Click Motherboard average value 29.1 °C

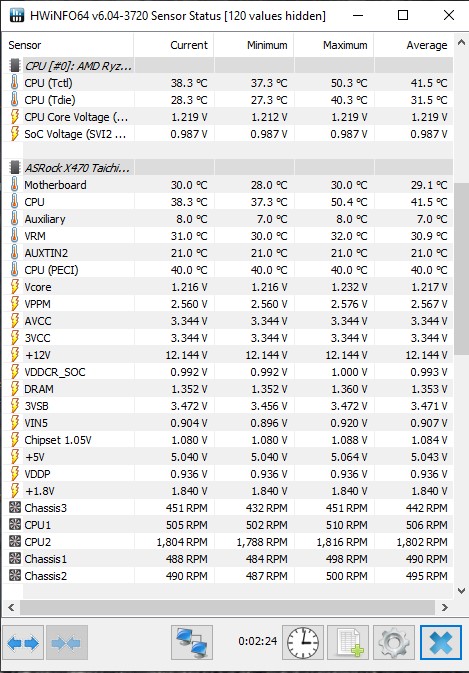429,185
